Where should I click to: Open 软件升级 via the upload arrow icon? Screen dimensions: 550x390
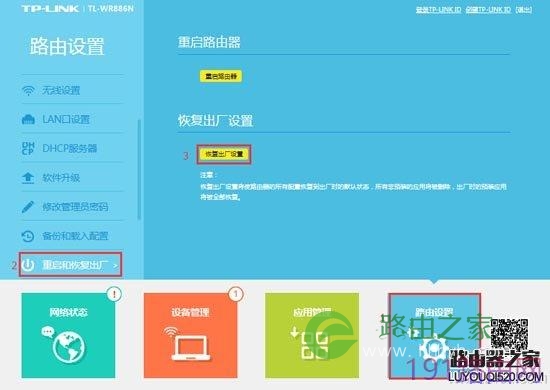[x=28, y=178]
